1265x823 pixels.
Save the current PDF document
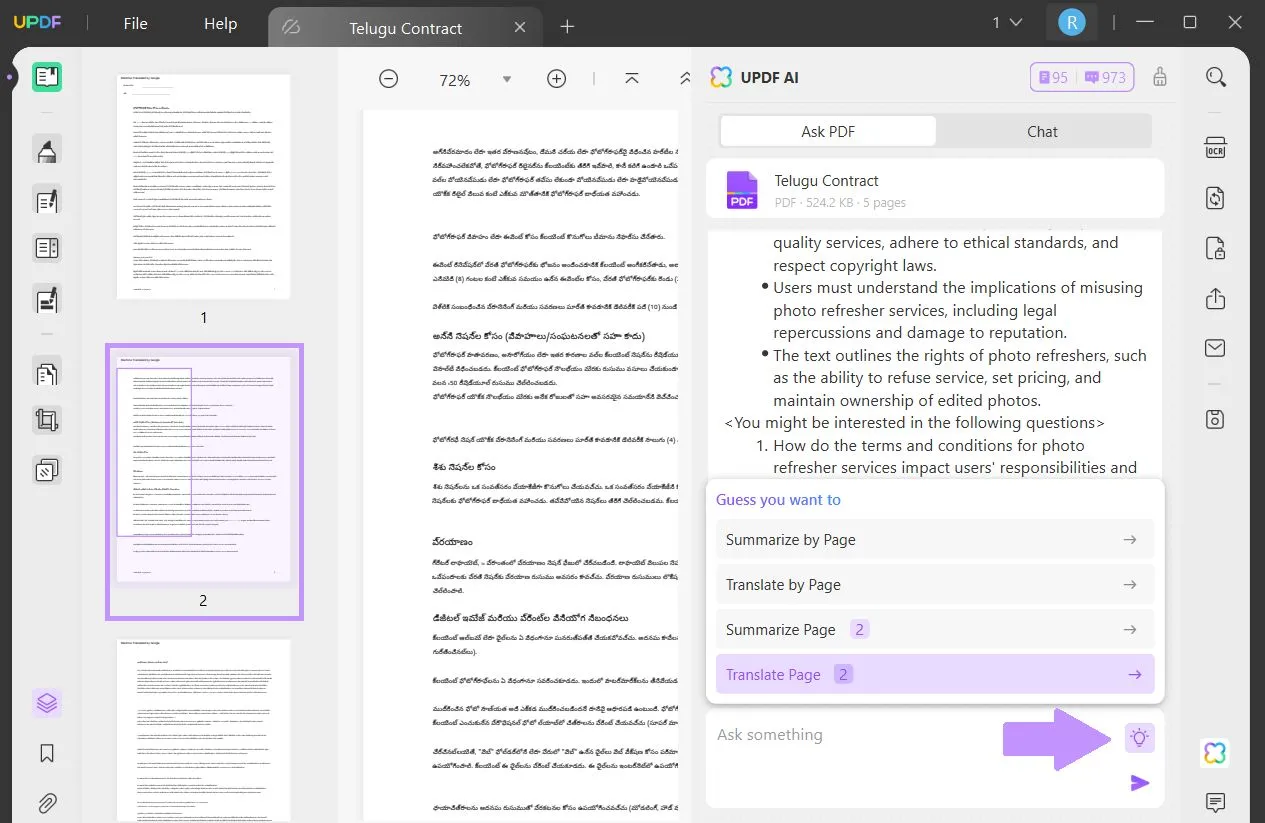pyautogui.click(x=1214, y=419)
